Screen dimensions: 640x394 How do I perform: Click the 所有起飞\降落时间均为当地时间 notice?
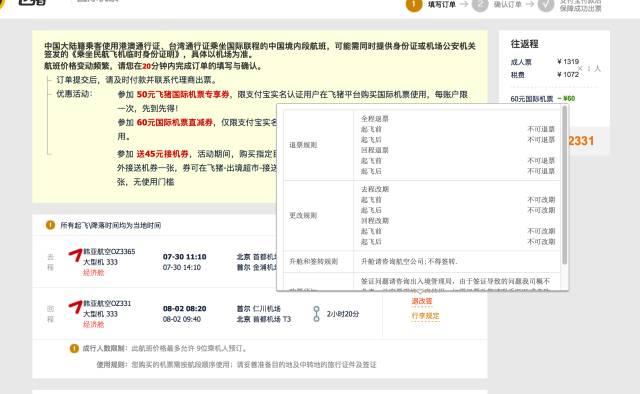point(111,225)
